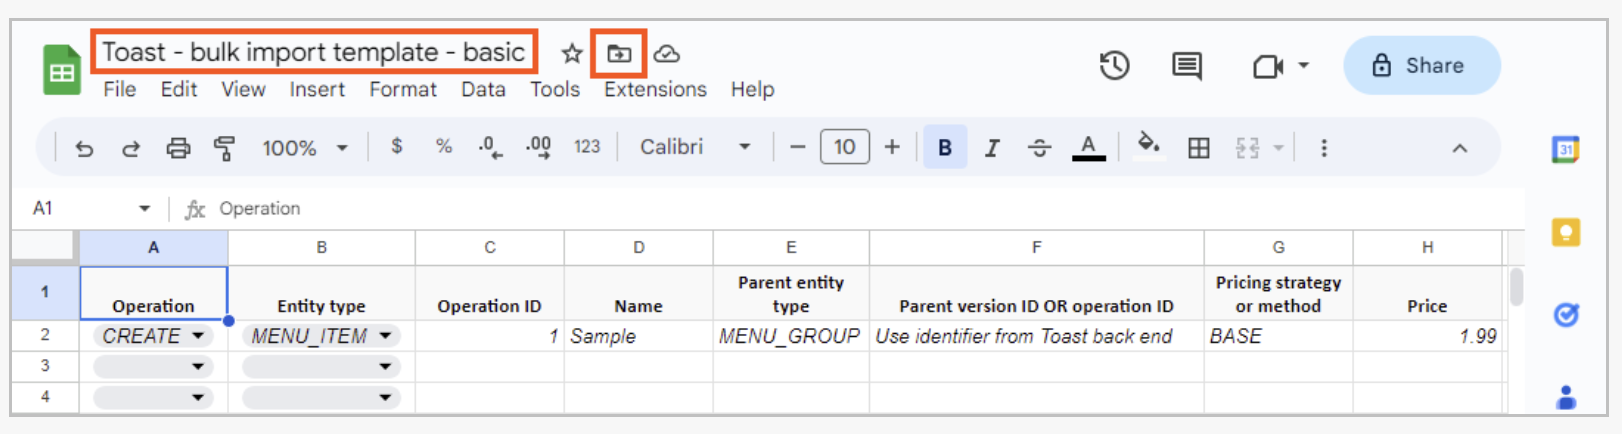Click the print icon in toolbar
The width and height of the screenshot is (1622, 434).
pos(178,148)
